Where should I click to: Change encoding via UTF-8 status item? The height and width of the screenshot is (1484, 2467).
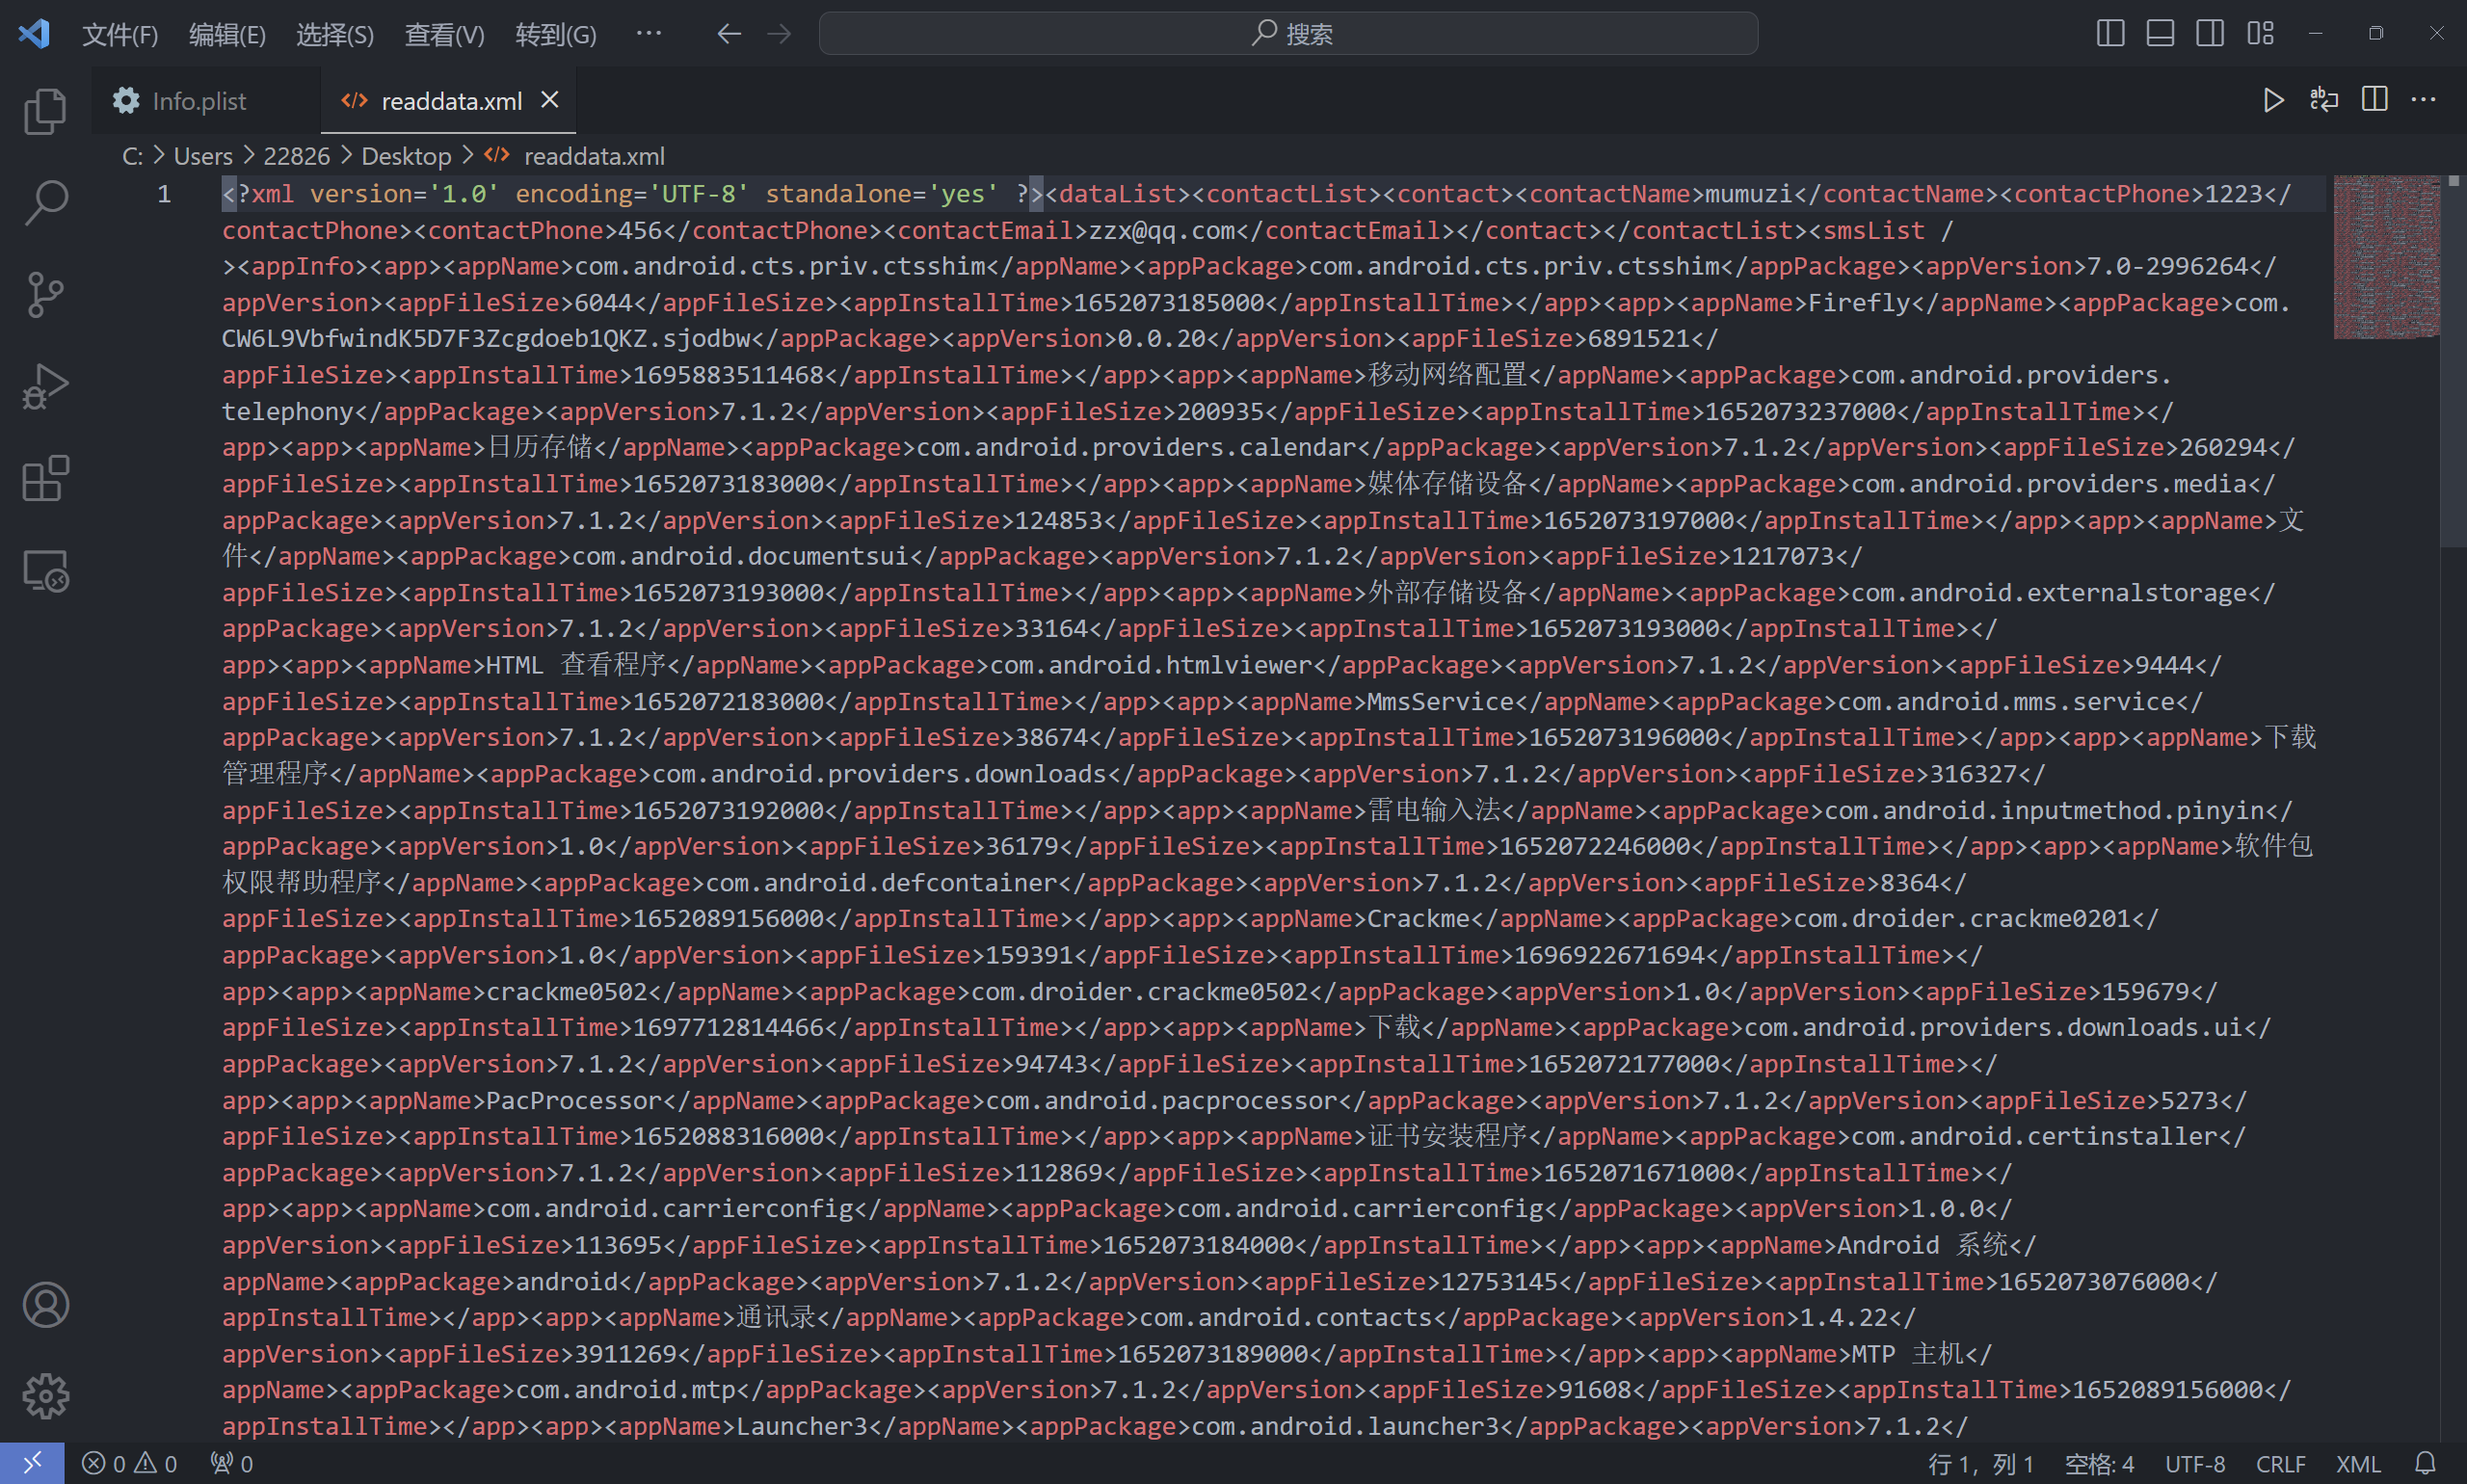tap(2195, 1464)
